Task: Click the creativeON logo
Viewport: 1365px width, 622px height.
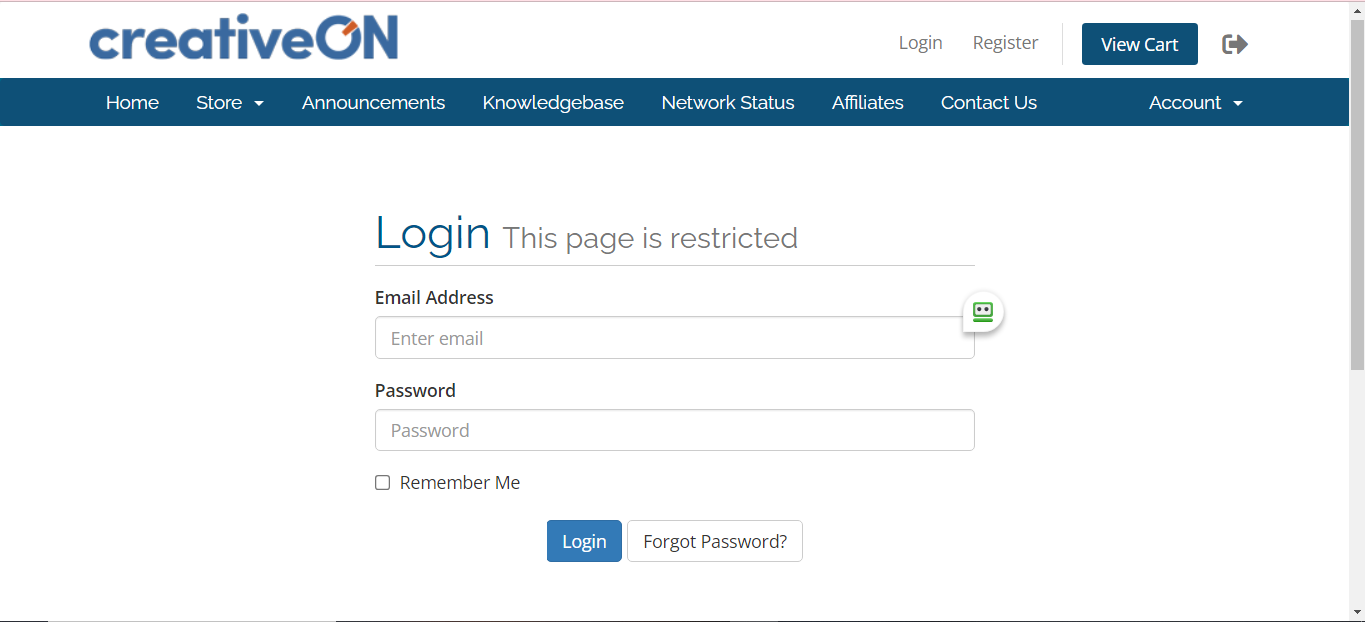Action: [x=244, y=38]
